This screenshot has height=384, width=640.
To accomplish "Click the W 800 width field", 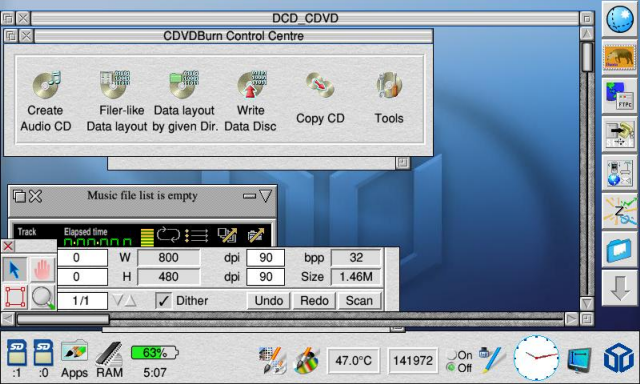I will (x=169, y=257).
